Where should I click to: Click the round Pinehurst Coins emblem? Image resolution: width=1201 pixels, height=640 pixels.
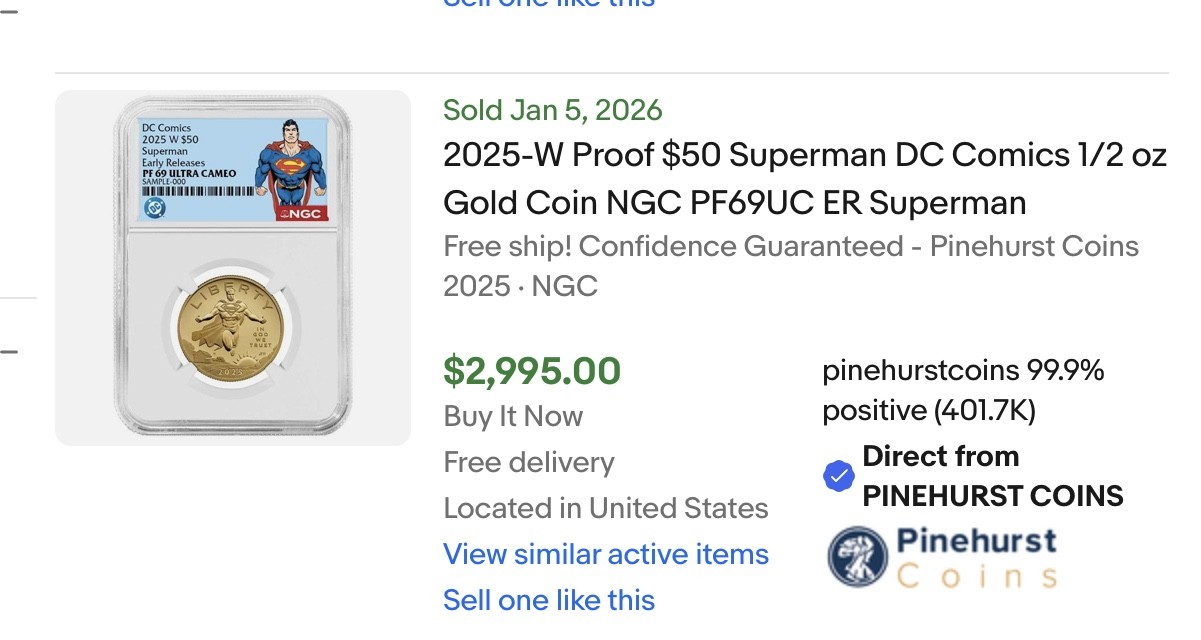(858, 556)
